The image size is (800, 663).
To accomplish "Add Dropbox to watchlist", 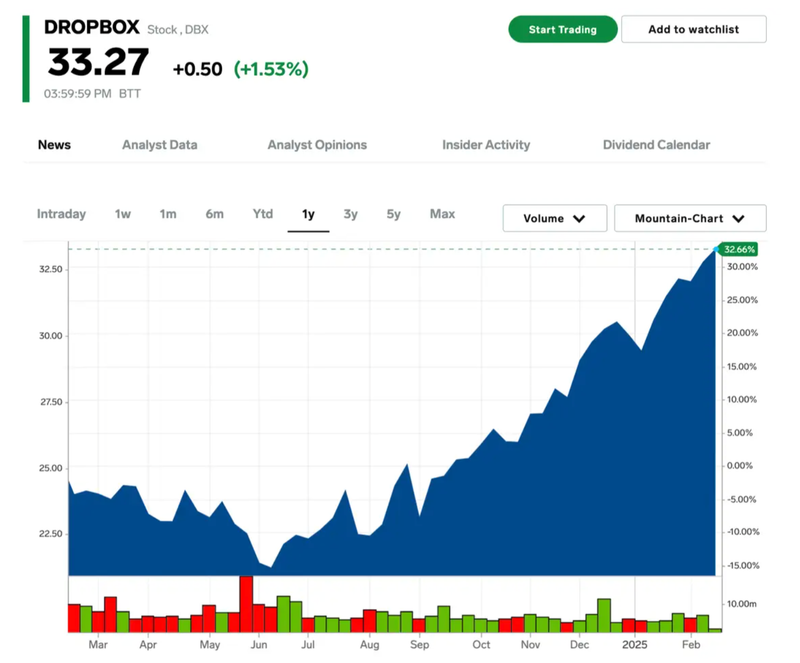I will 693,29.
